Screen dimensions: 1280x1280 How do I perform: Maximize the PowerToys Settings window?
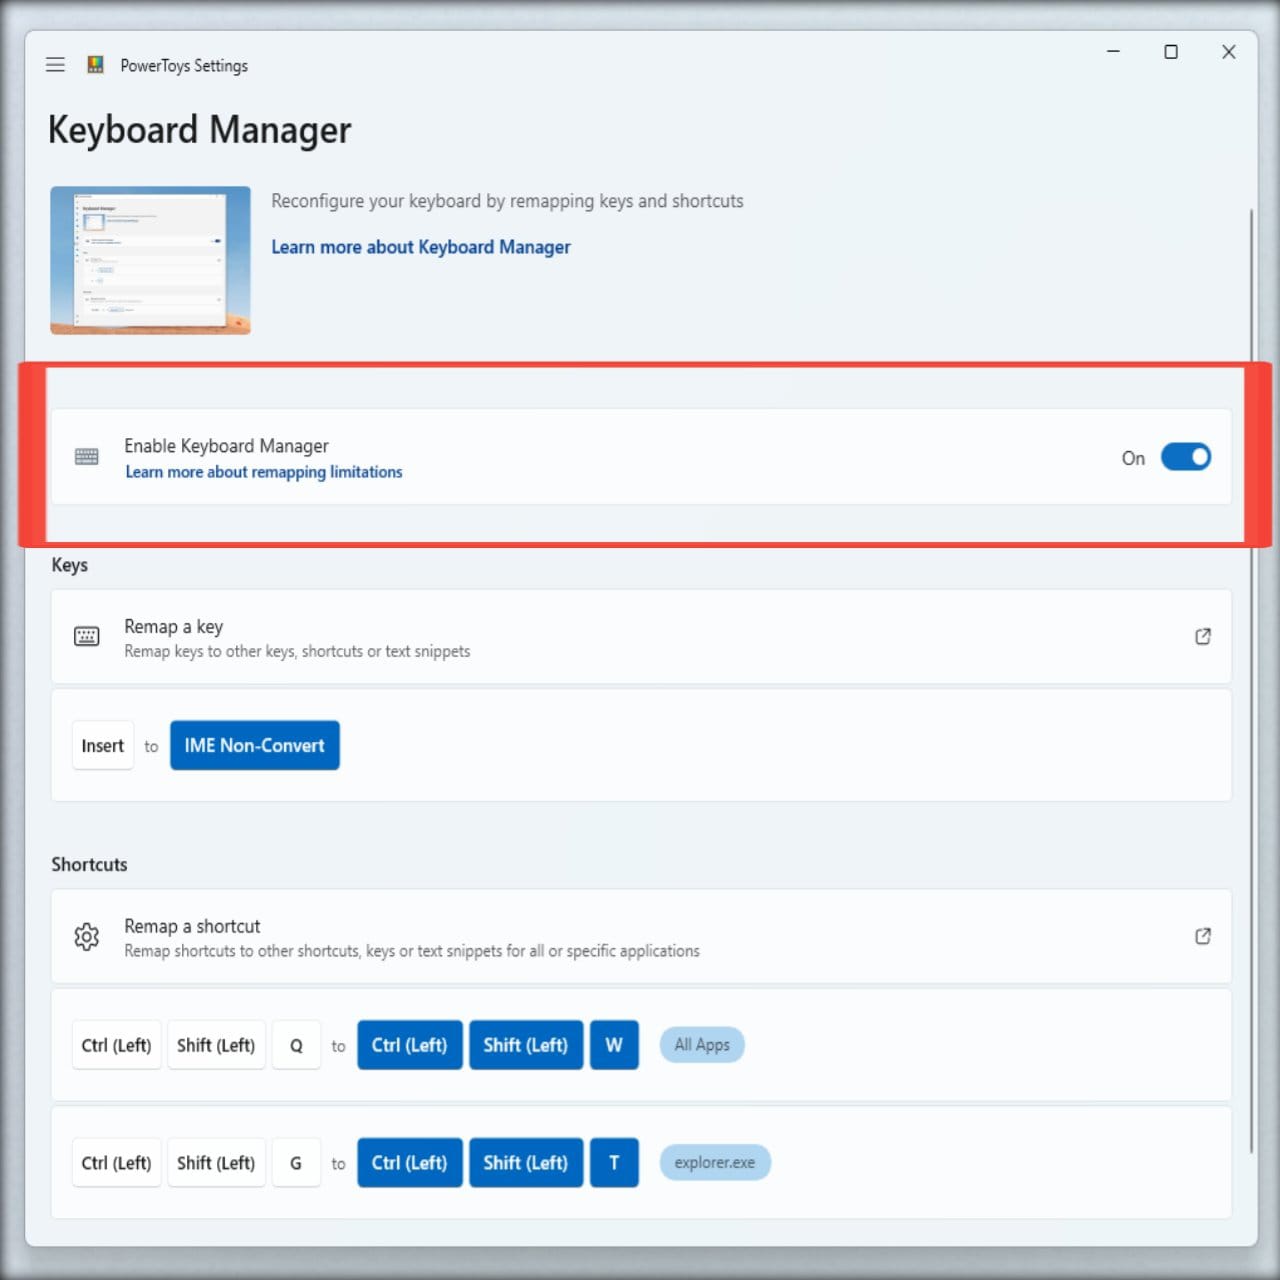click(1170, 52)
